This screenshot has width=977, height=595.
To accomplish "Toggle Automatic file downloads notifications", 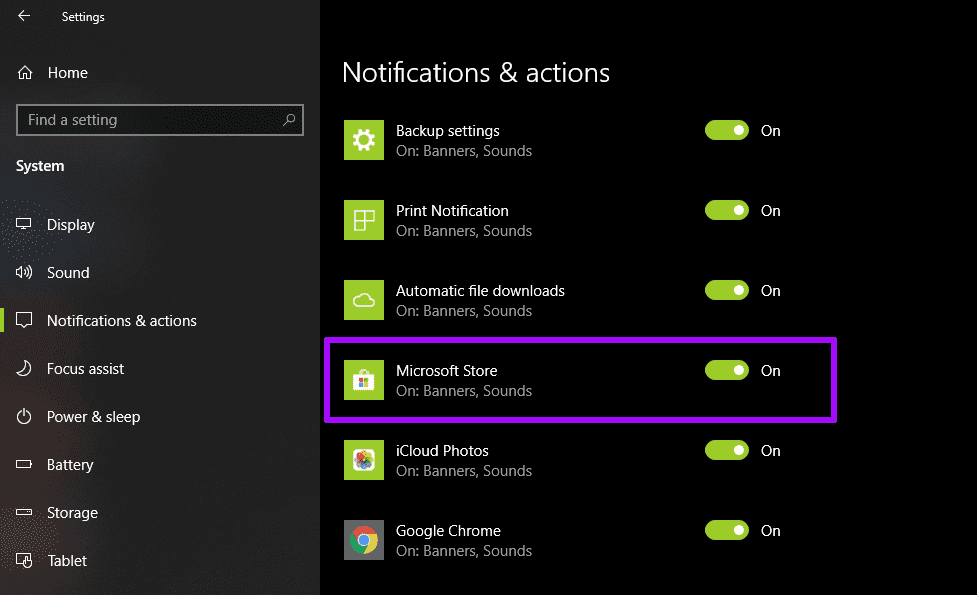I will coord(727,290).
